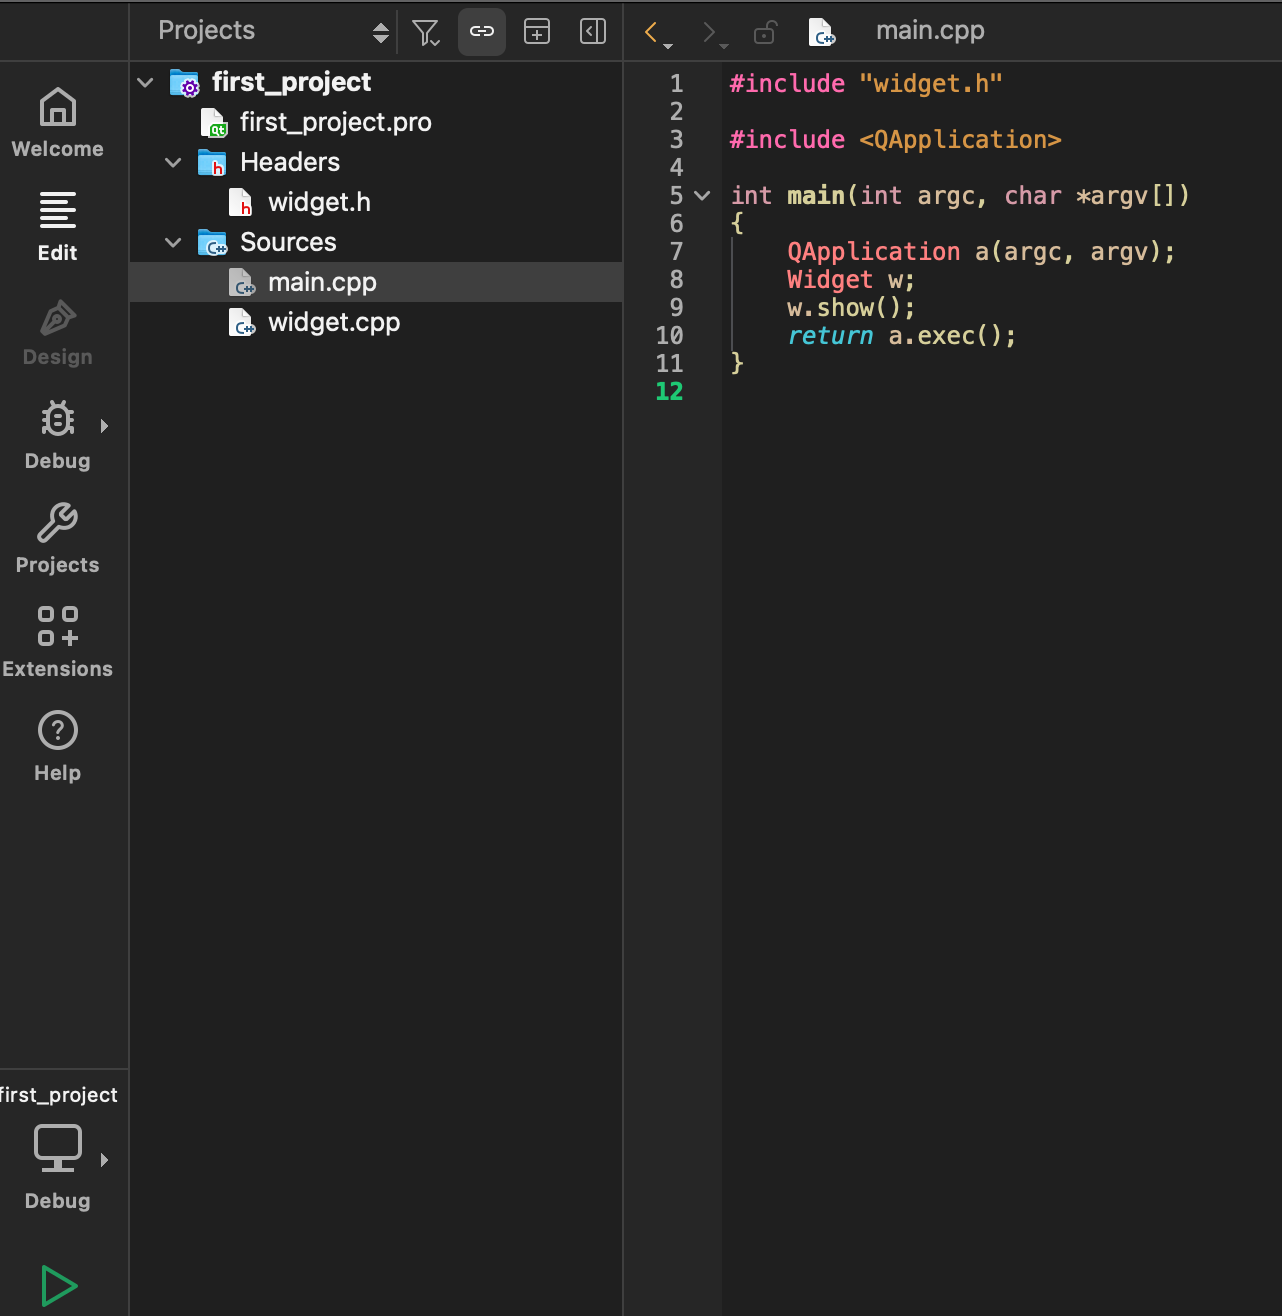Viewport: 1282px width, 1316px height.
Task: Collapse the first_project tree node
Action: click(x=145, y=82)
